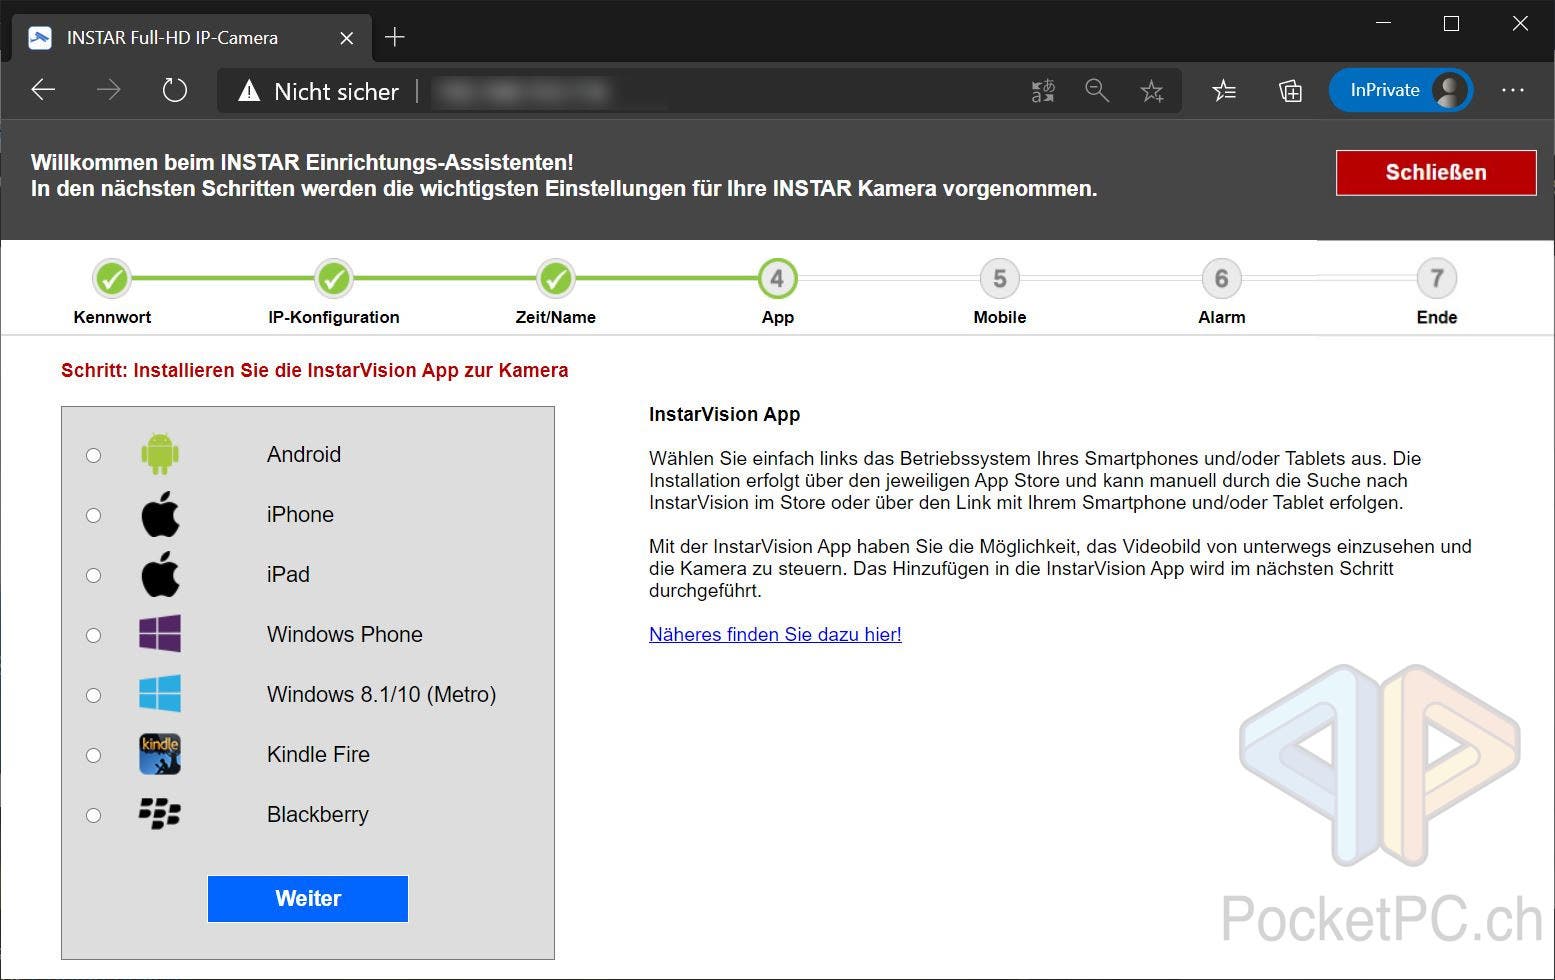This screenshot has height=980, width=1555.
Task: Reload the page with refresh icon
Action: tap(175, 90)
